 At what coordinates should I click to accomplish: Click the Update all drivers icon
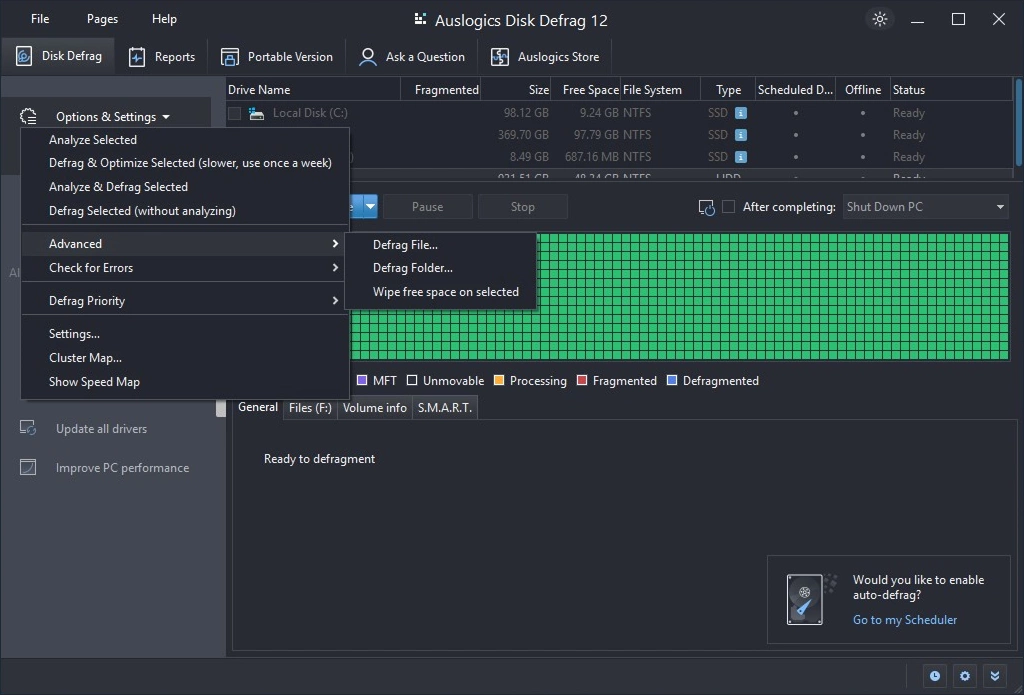[x=28, y=429]
